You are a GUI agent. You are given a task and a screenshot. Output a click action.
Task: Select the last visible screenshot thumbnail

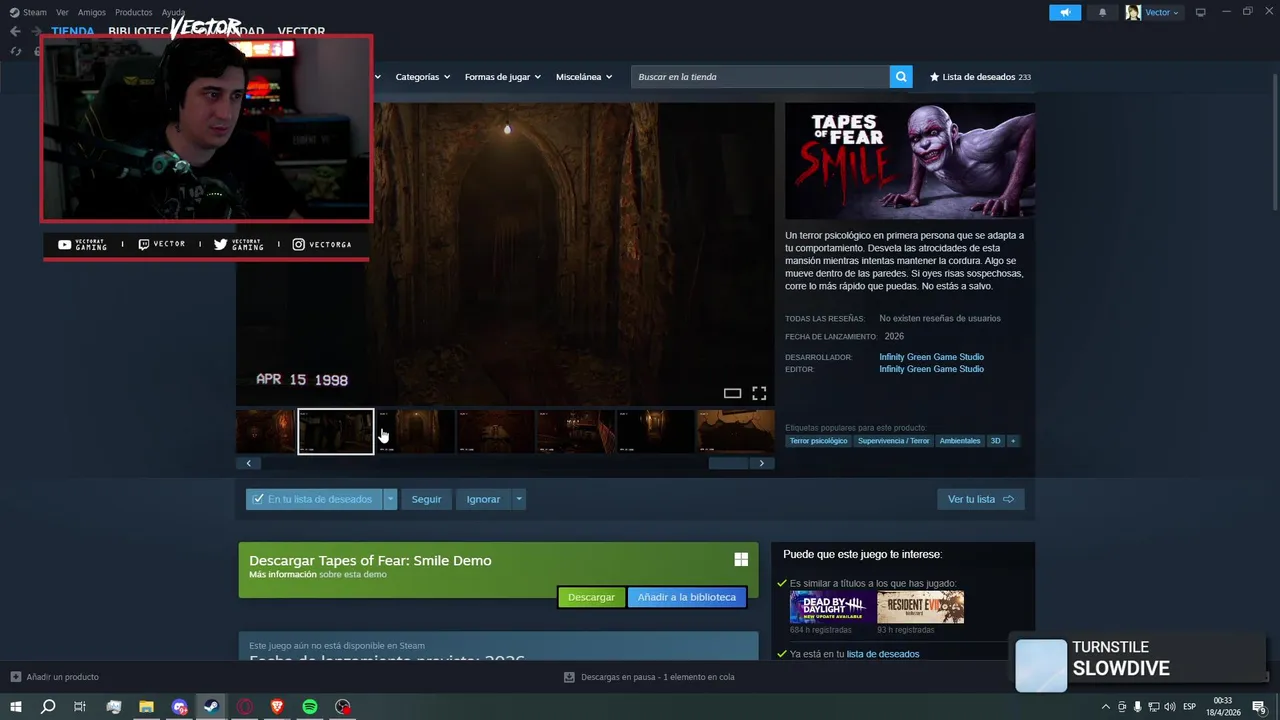pos(735,432)
